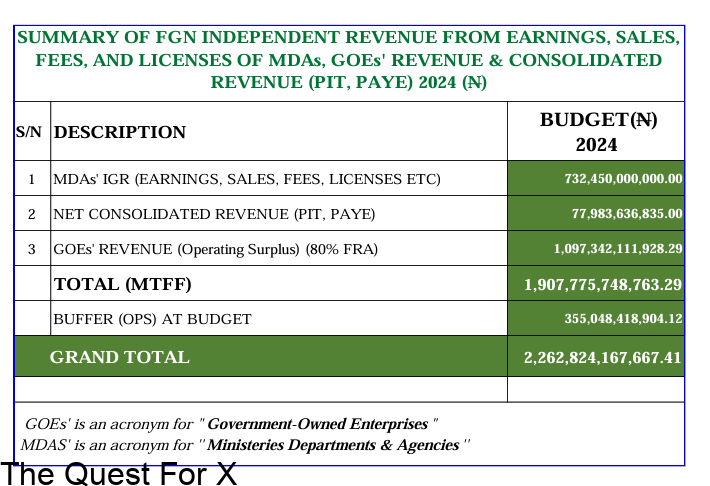Viewport: 710px width, 486px height.
Task: Select the 77,983,636,835.00 amount cell
Action: pyautogui.click(x=627, y=214)
